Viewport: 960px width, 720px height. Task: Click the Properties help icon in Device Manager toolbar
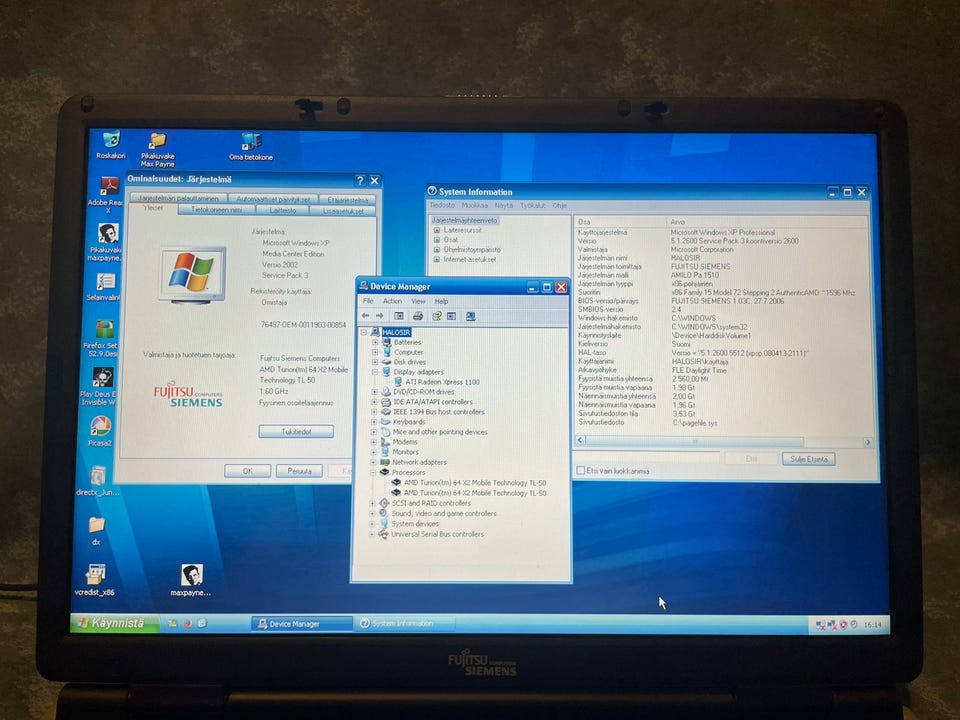point(437,316)
